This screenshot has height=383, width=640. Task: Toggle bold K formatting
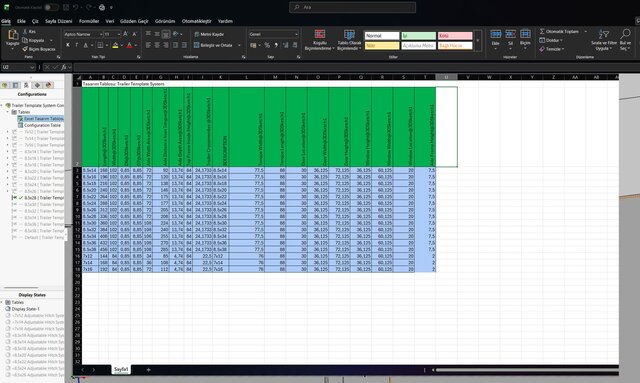click(x=68, y=45)
